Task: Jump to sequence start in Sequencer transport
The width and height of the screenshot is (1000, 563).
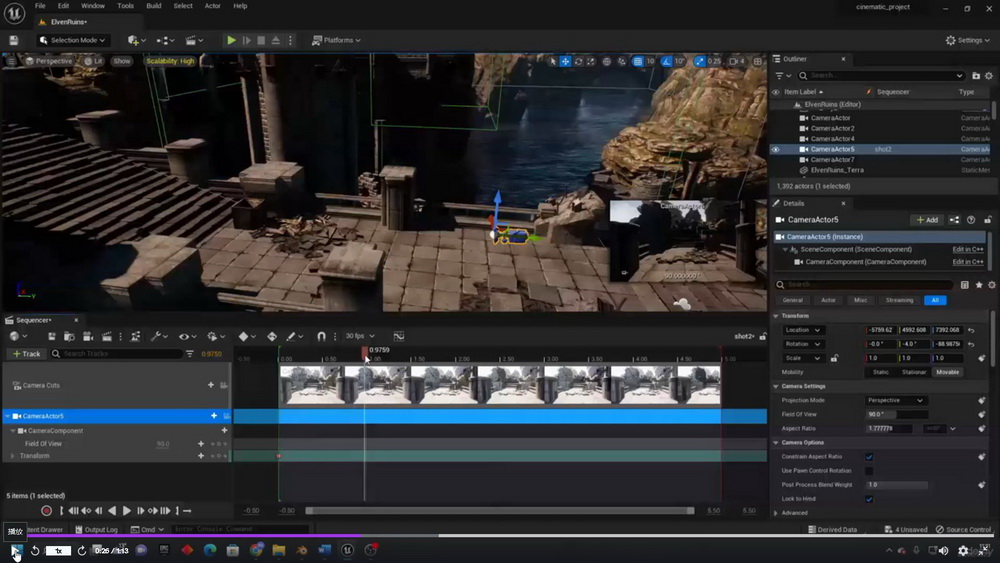Action: coord(73,511)
